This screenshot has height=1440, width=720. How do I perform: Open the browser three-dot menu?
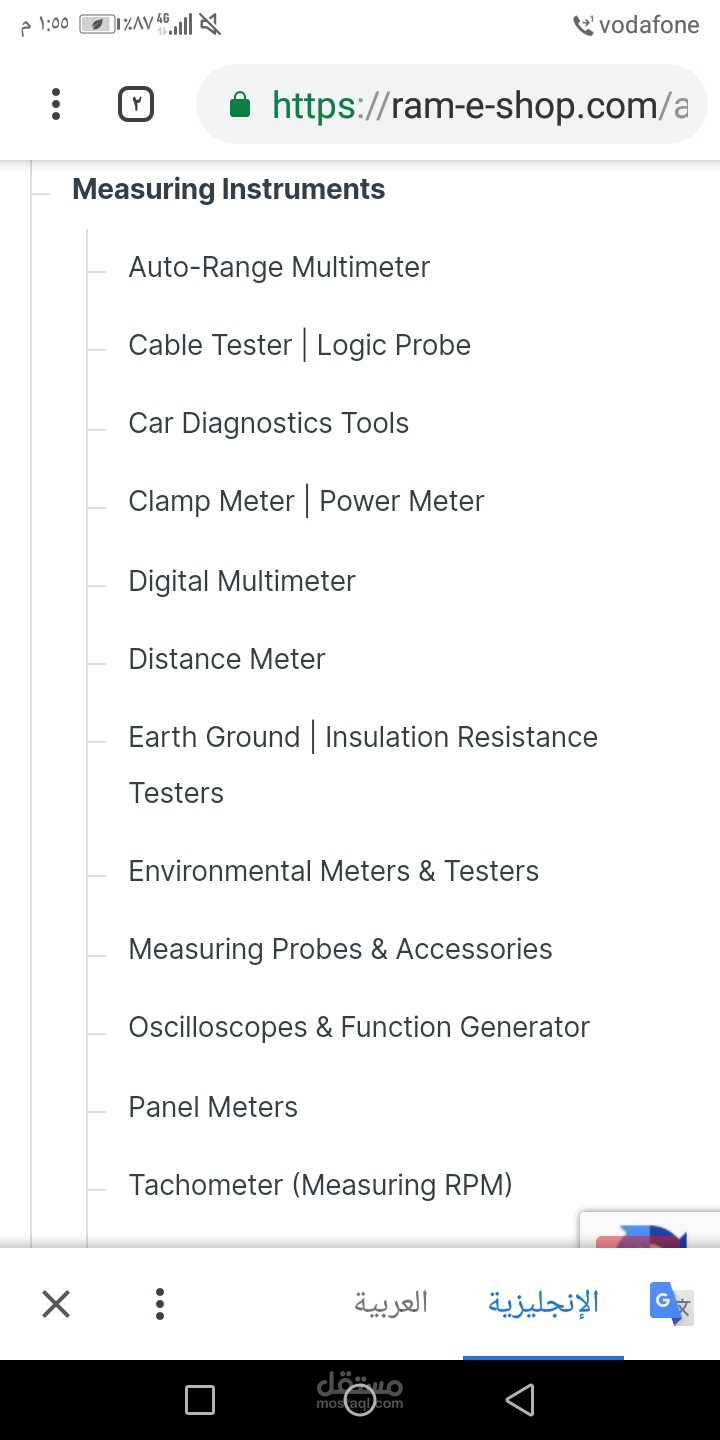(56, 104)
